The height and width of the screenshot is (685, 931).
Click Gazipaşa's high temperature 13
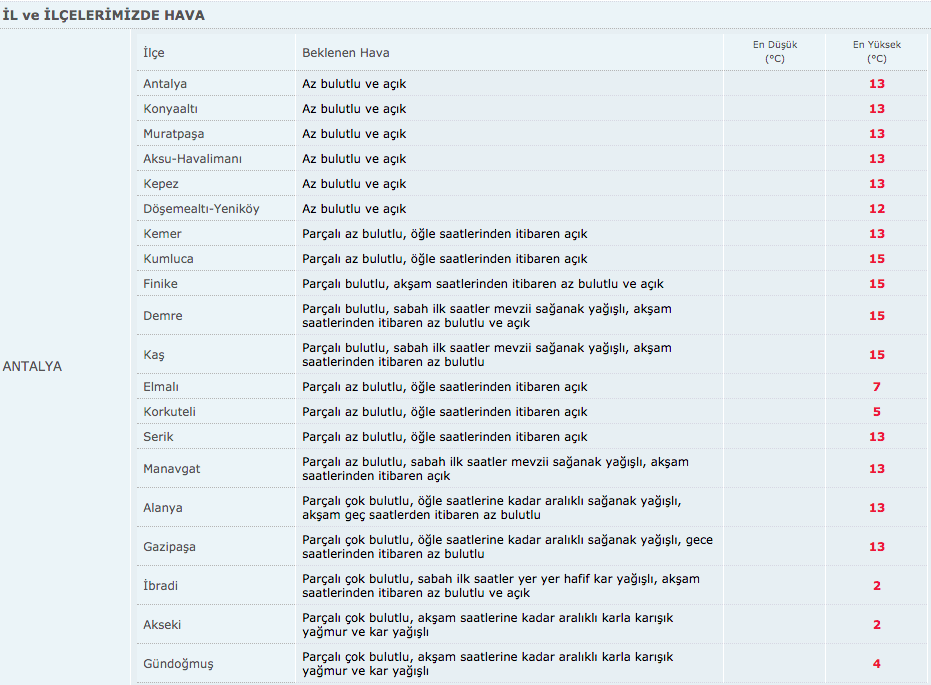click(877, 547)
